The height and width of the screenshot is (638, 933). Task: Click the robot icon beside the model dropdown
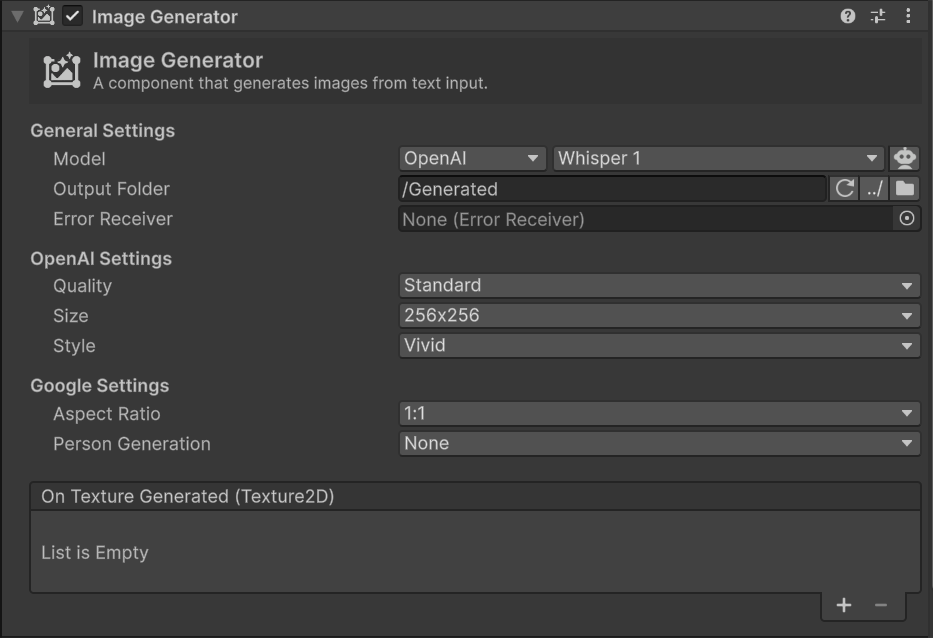[x=905, y=158]
